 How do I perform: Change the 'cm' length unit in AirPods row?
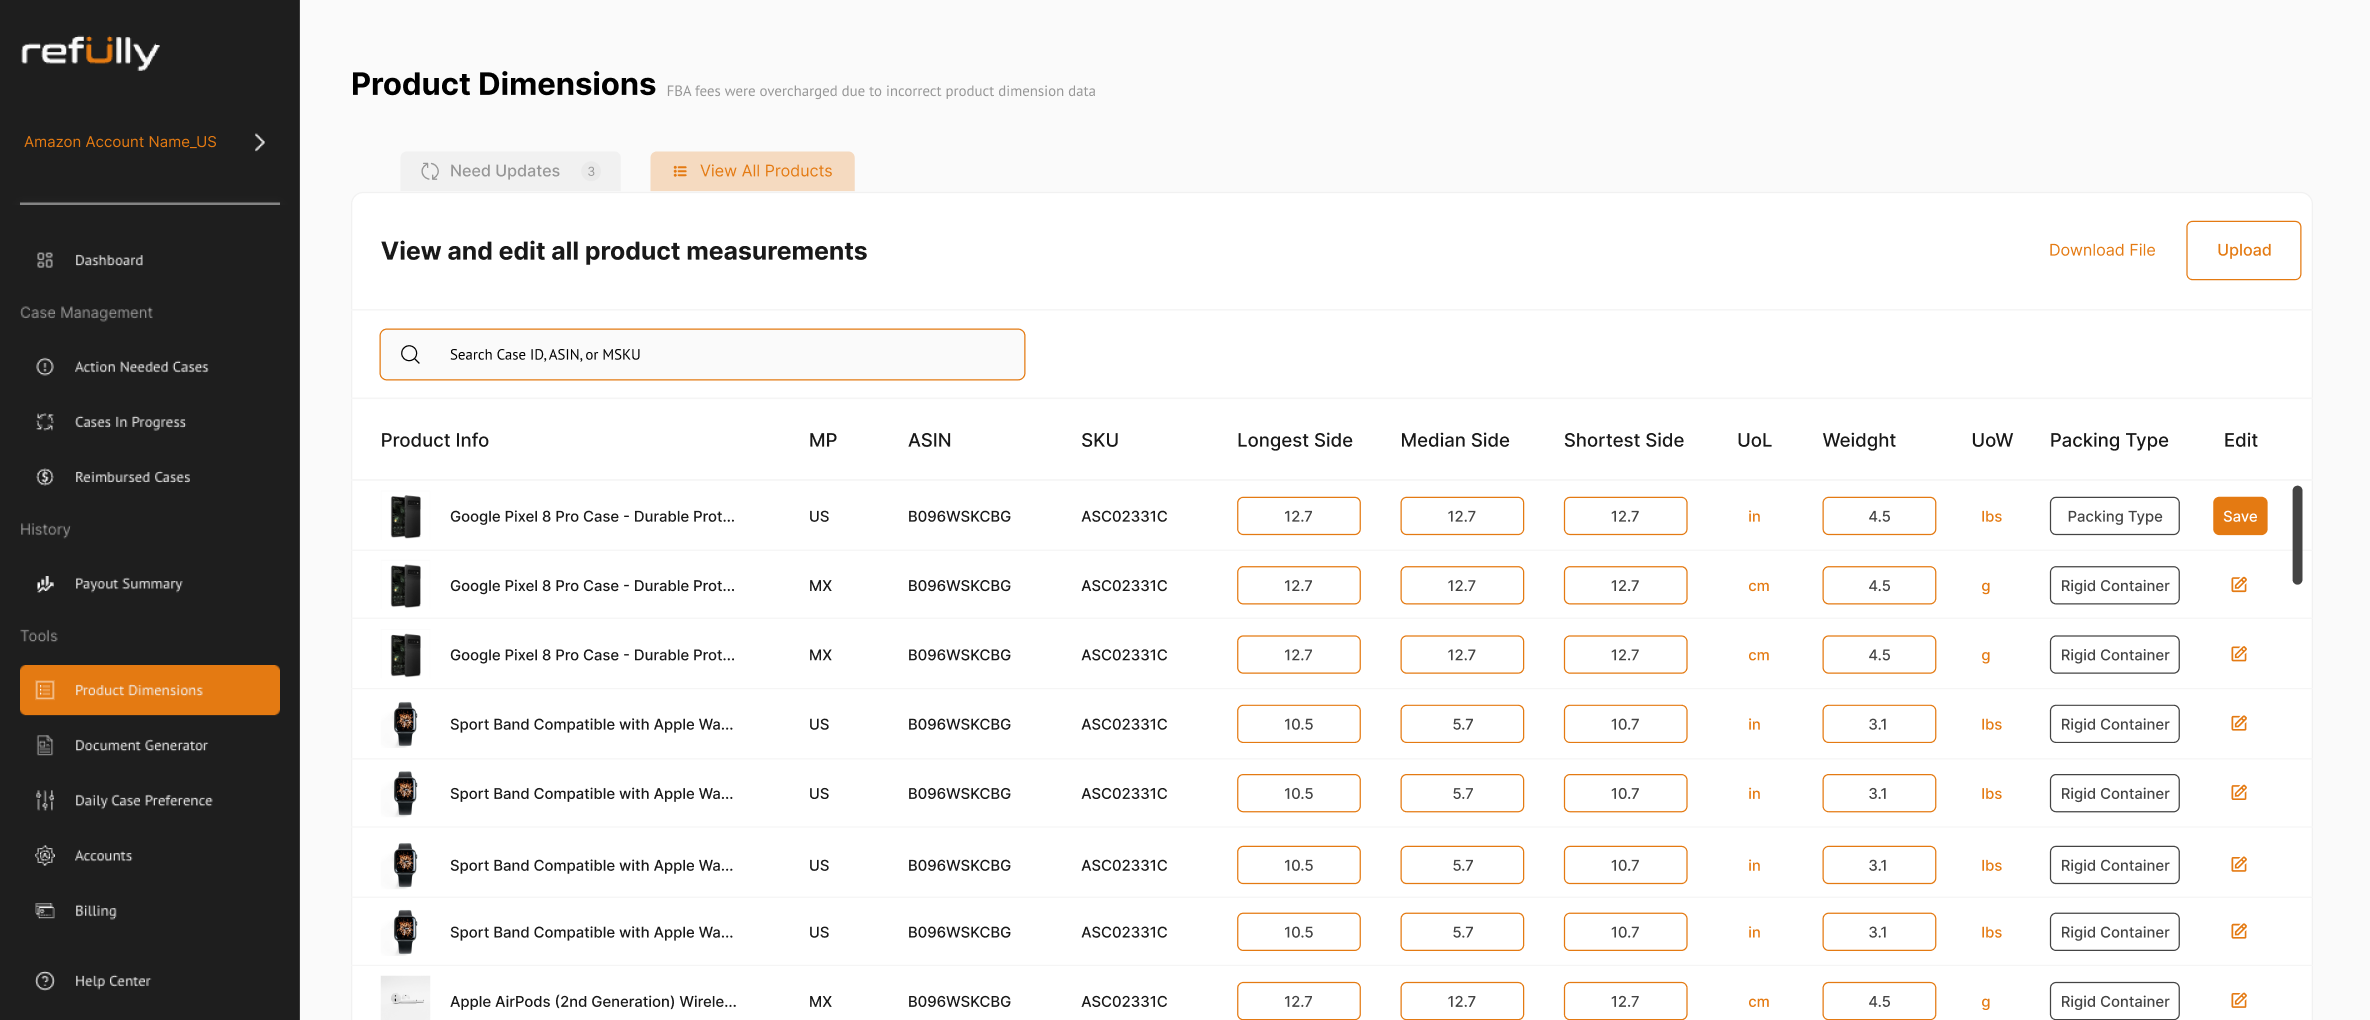point(1758,1001)
